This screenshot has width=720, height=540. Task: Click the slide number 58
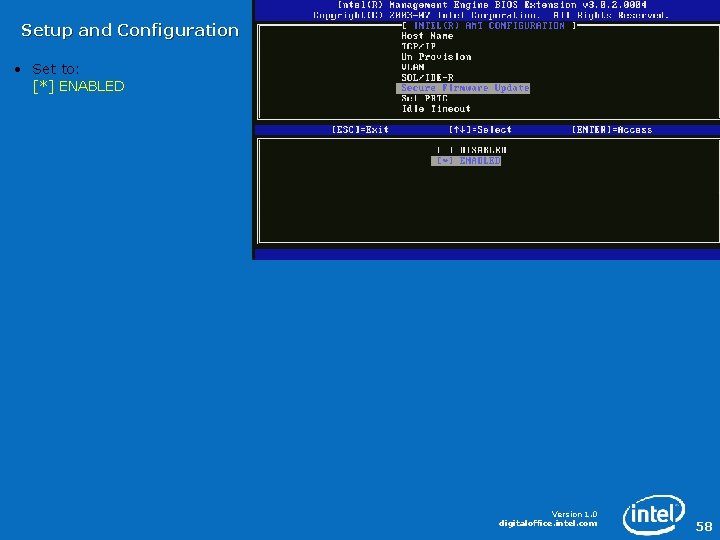coord(704,526)
